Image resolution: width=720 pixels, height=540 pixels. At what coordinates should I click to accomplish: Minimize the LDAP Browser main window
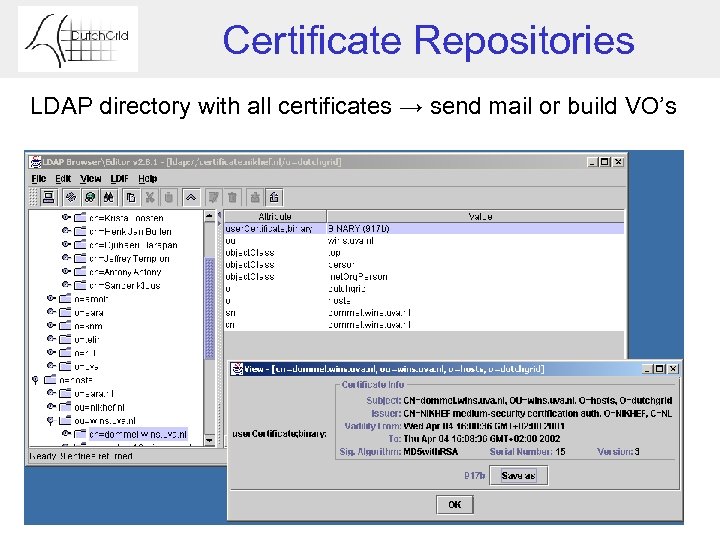tap(593, 162)
